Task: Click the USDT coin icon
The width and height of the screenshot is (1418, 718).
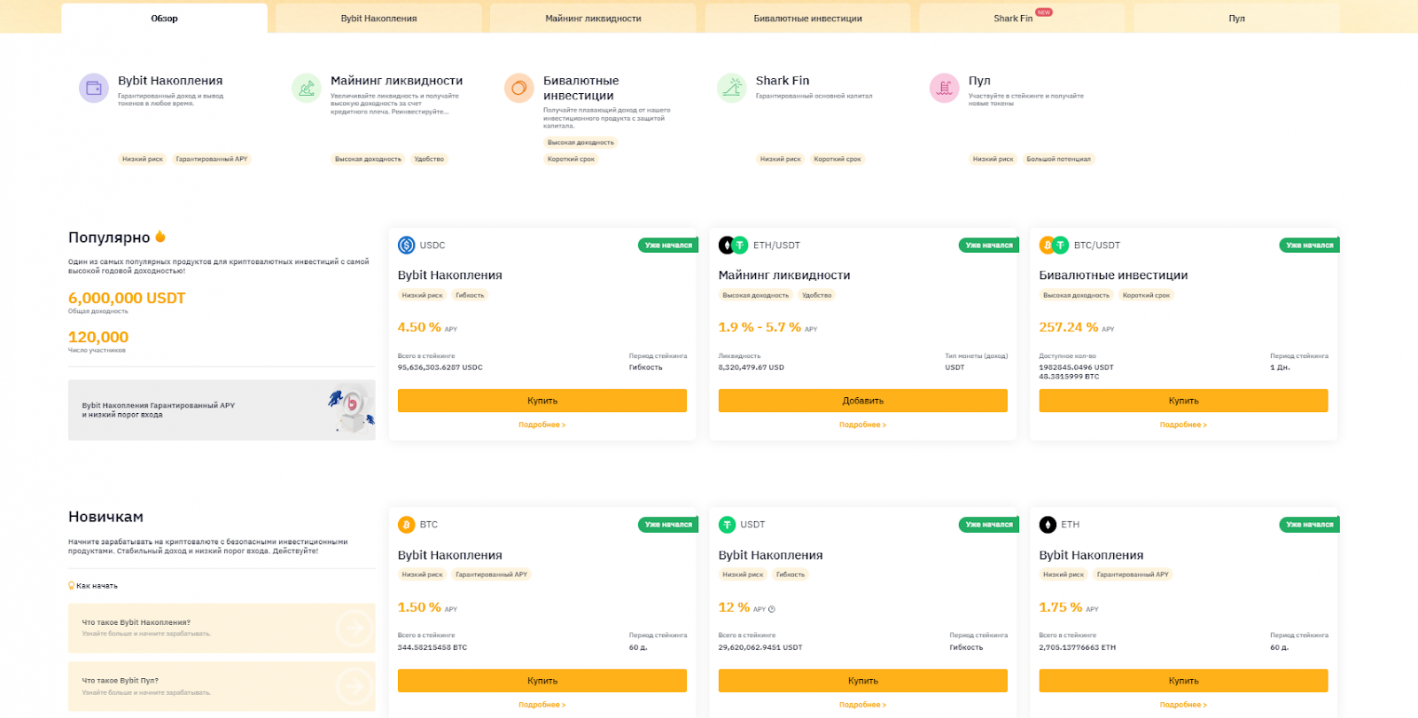Action: [727, 524]
